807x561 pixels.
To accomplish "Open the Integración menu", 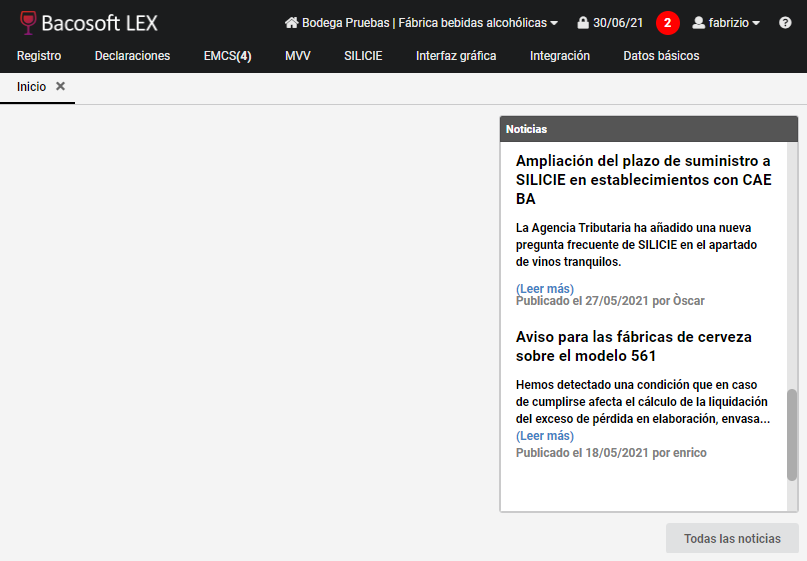I will (560, 56).
